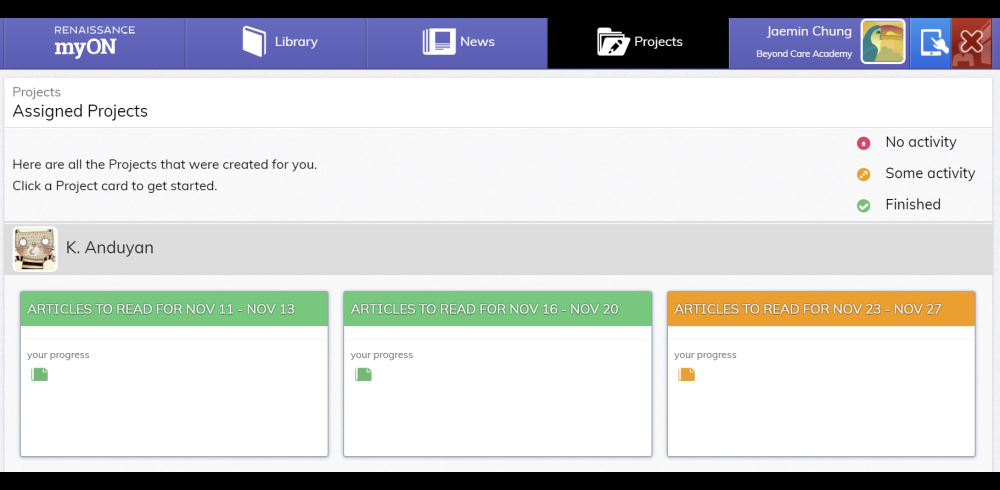
Task: Click the K. Anduyan teacher name
Action: (x=110, y=248)
